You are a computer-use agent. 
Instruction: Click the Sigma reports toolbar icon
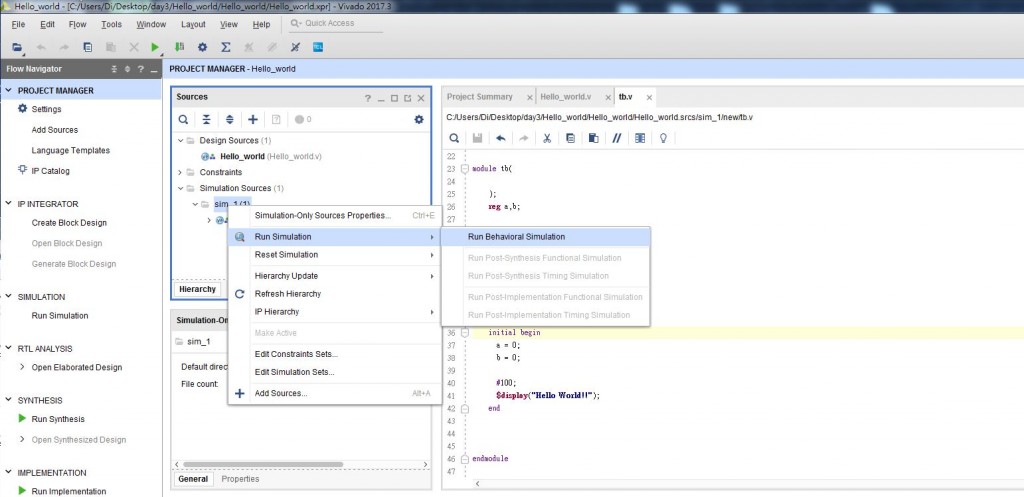tap(226, 47)
